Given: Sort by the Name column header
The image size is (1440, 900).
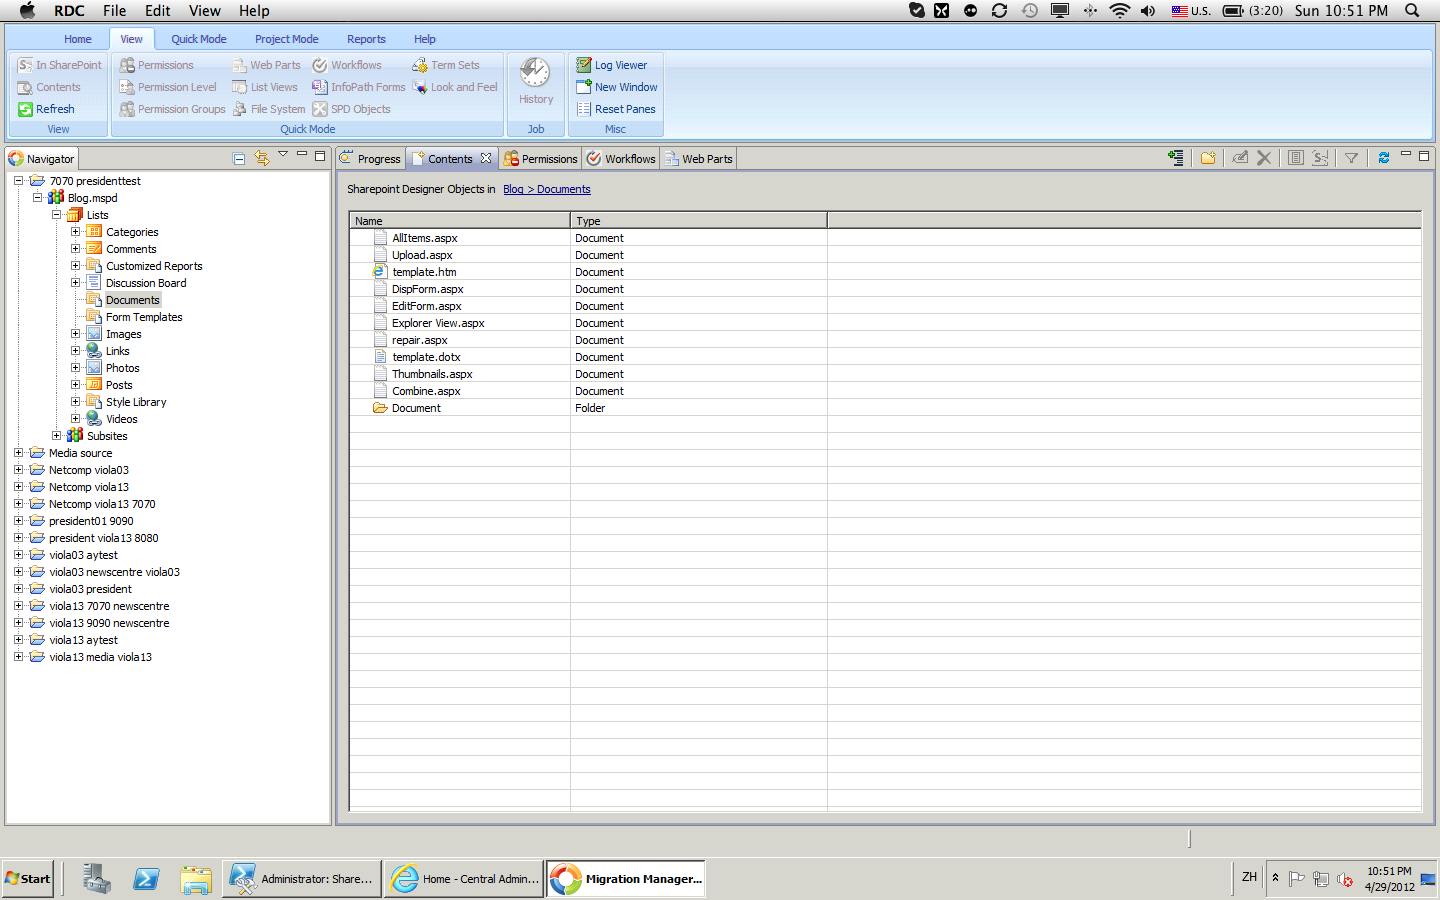Looking at the screenshot, I should coord(460,221).
